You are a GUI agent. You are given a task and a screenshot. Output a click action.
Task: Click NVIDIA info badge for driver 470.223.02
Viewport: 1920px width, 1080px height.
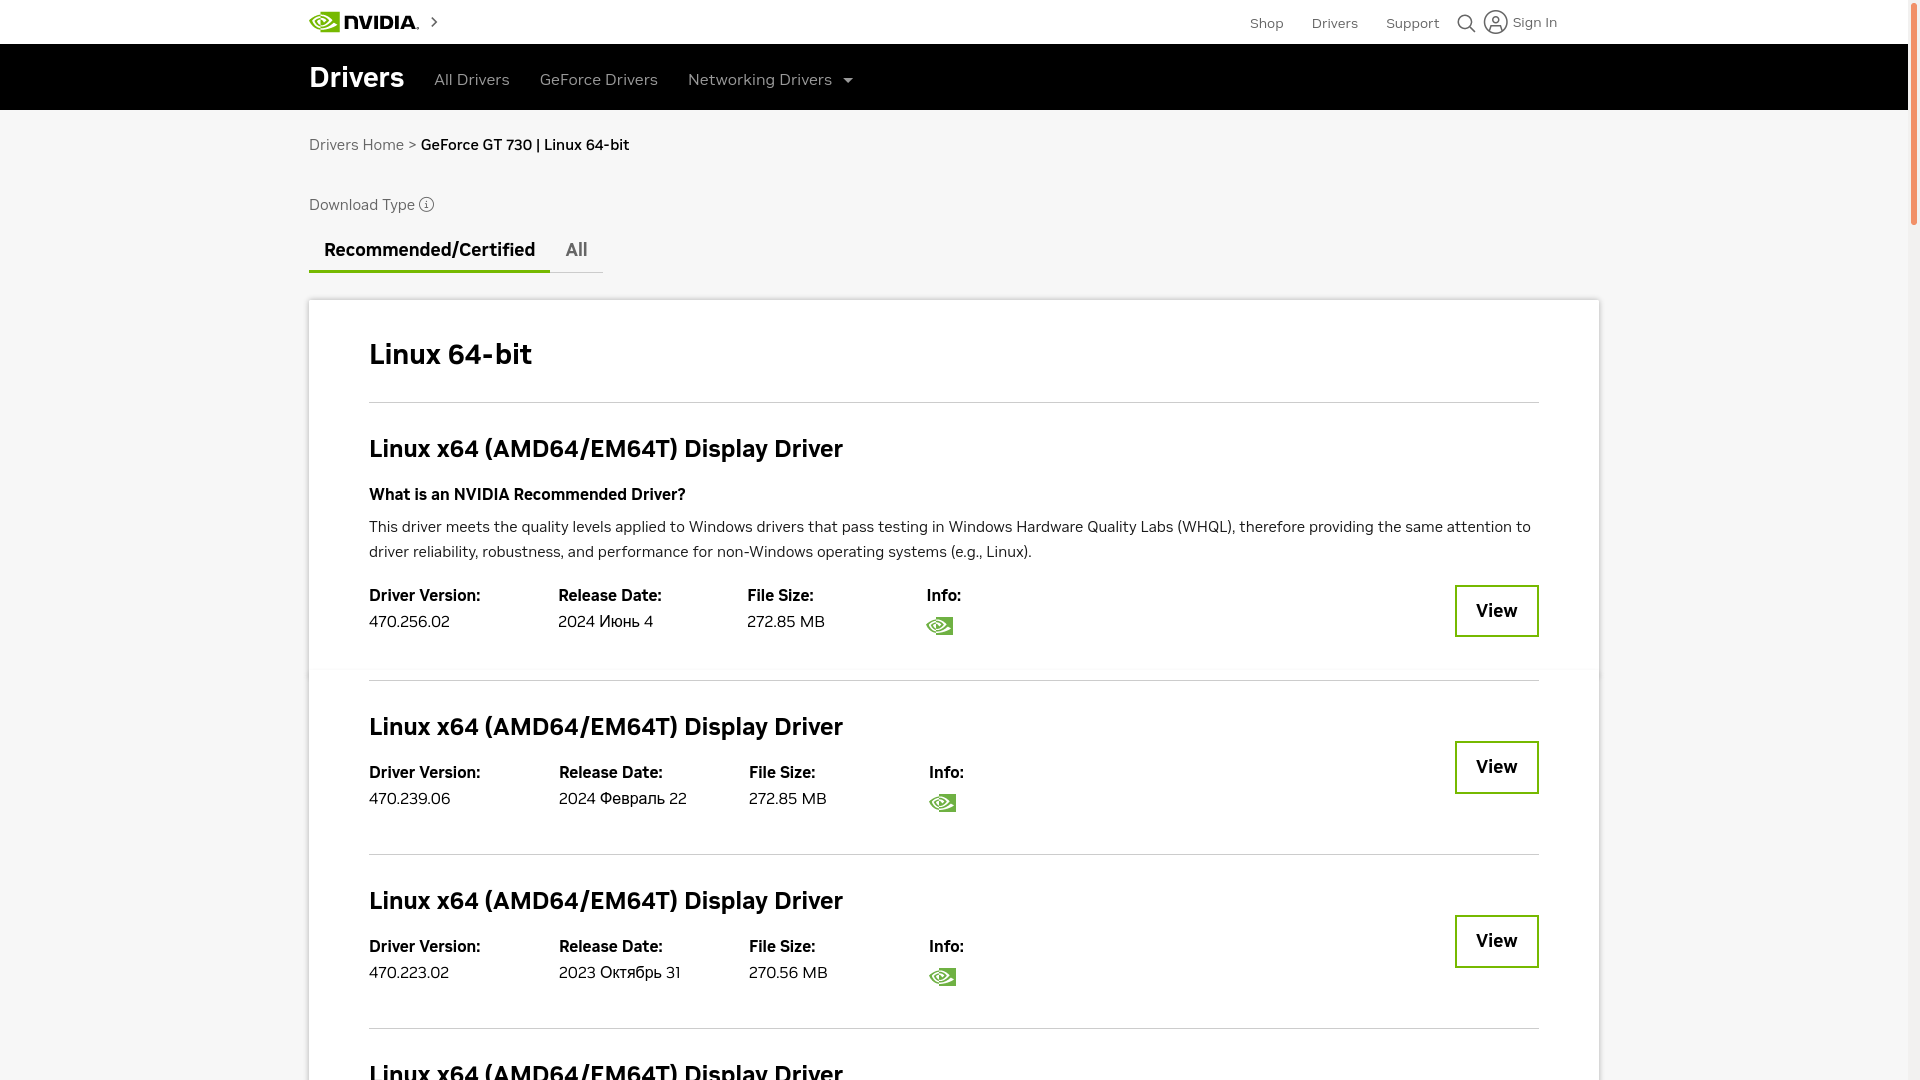point(942,977)
